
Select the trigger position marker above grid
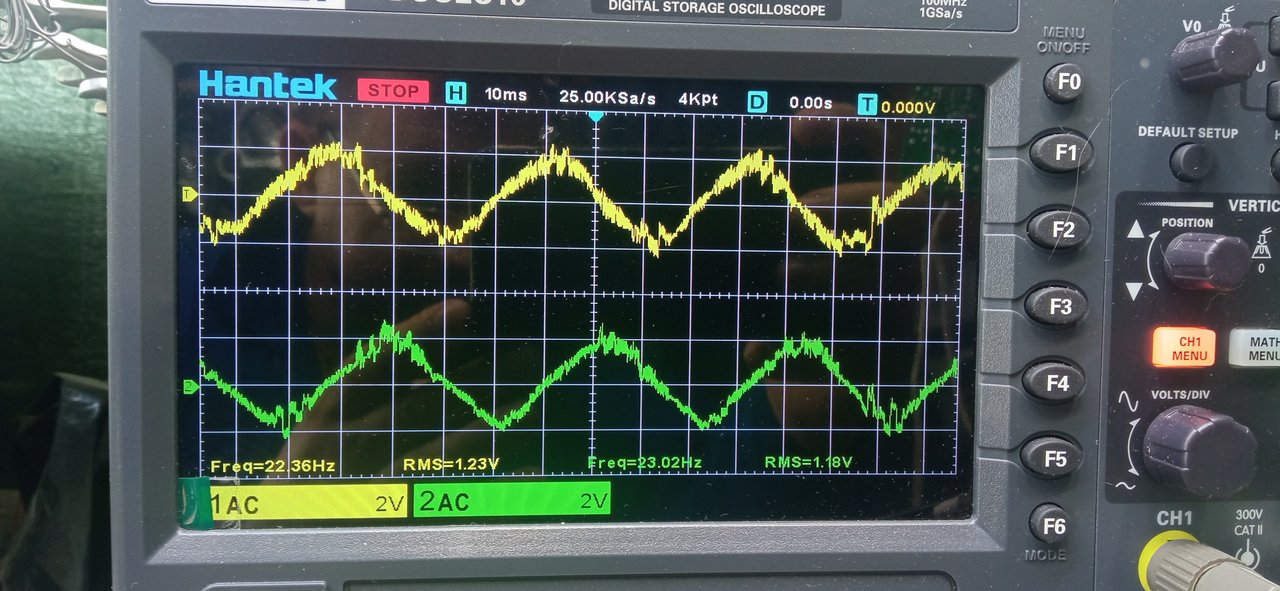click(595, 117)
